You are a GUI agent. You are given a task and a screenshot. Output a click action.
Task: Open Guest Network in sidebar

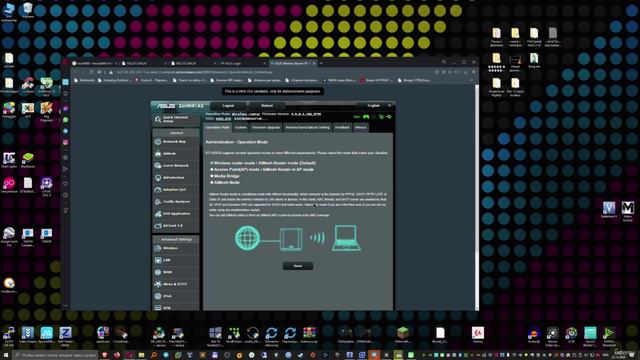point(176,165)
